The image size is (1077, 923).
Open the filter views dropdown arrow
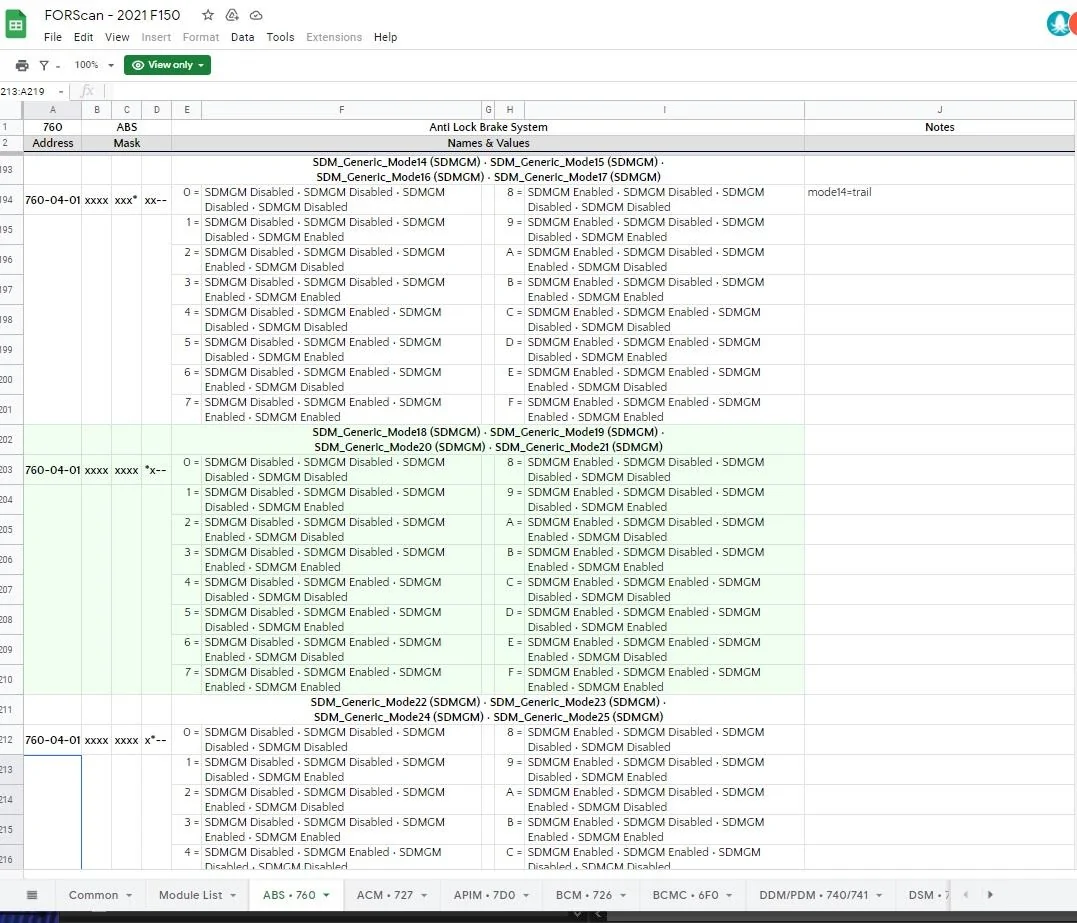(58, 66)
